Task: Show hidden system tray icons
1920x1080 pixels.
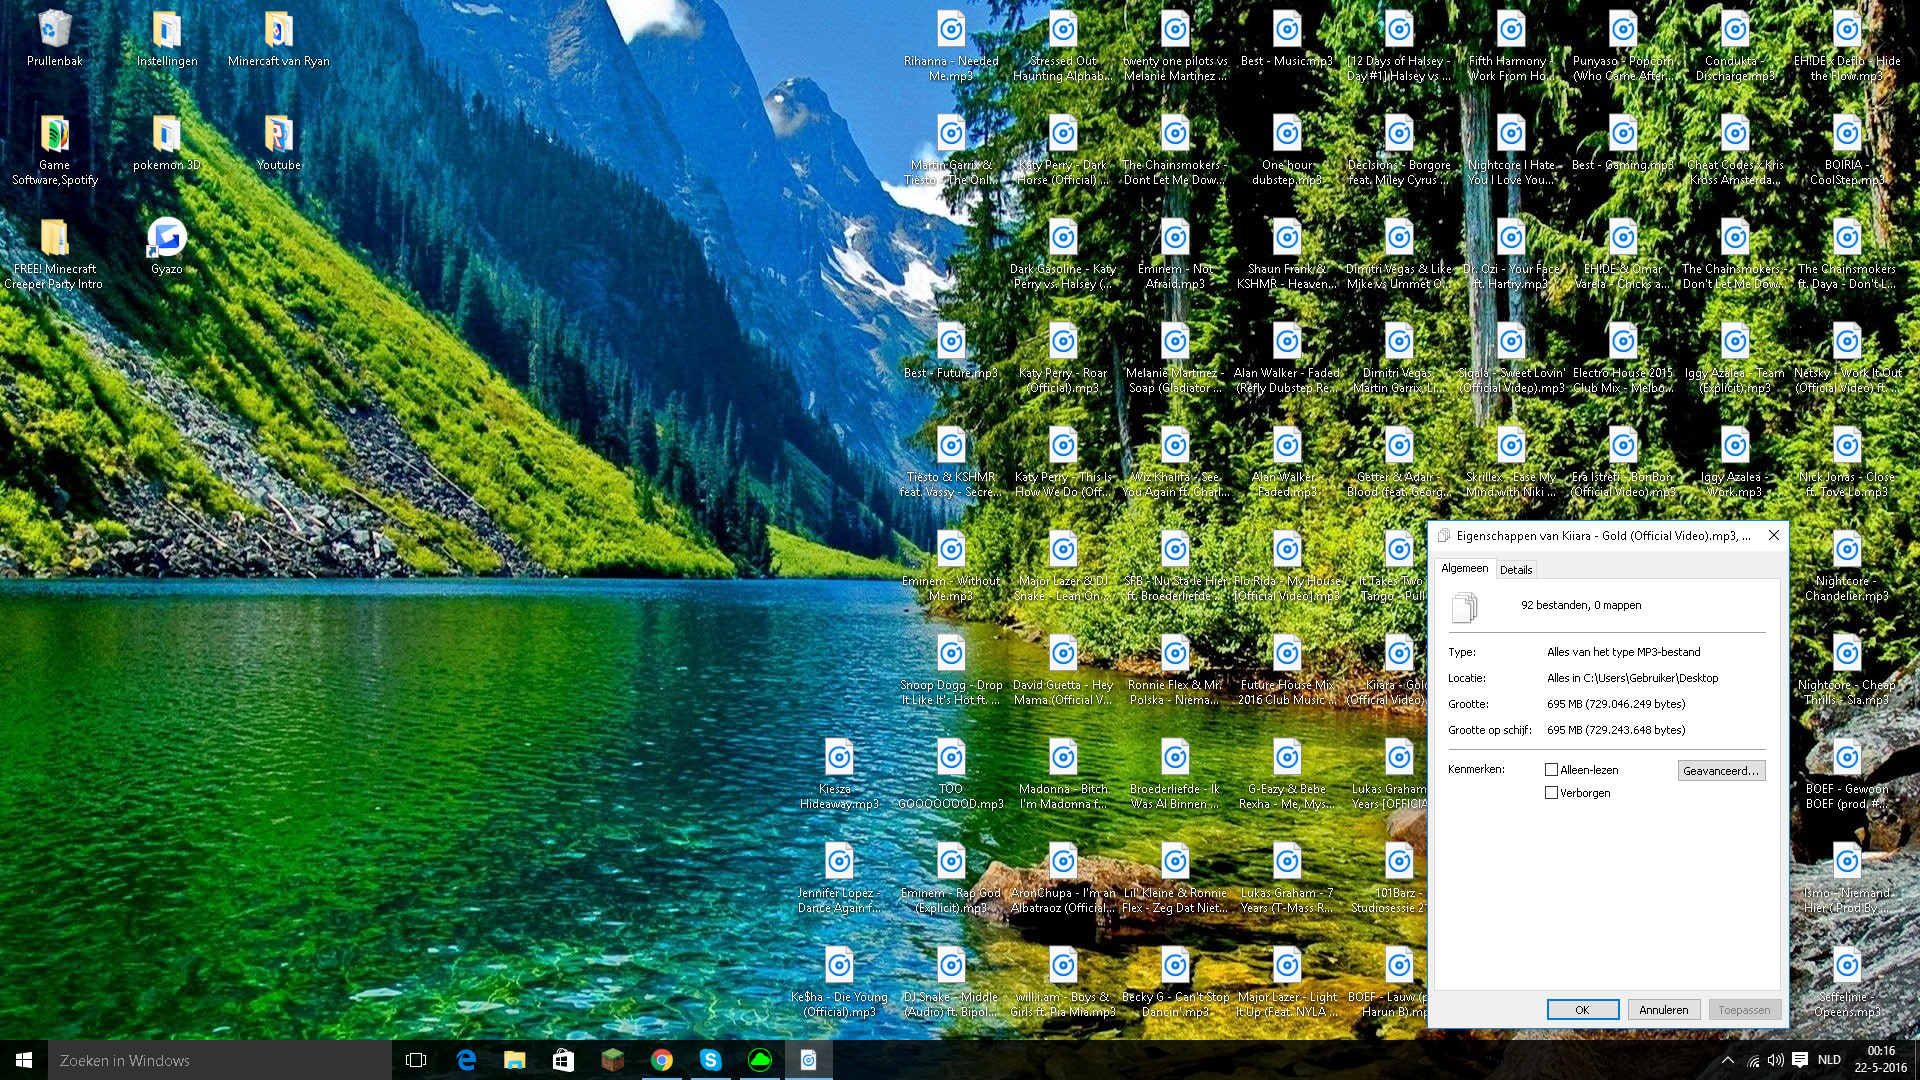Action: click(x=1728, y=1060)
